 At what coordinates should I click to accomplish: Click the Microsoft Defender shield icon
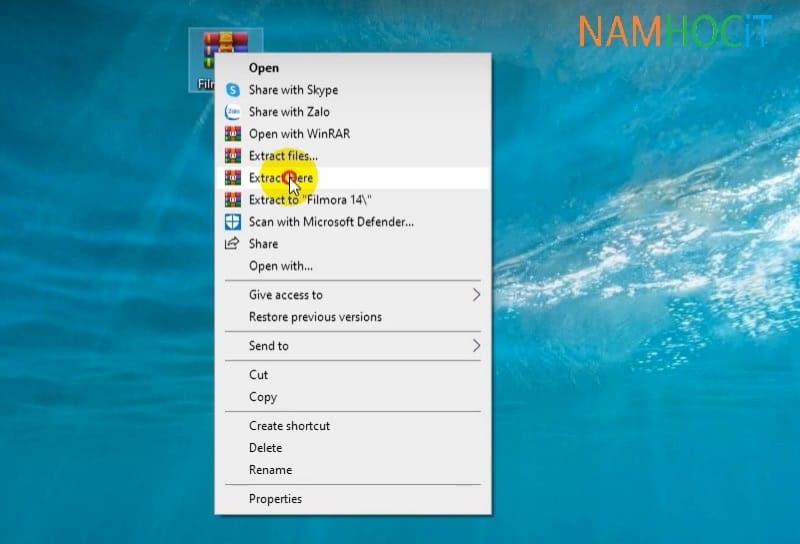pyautogui.click(x=233, y=222)
